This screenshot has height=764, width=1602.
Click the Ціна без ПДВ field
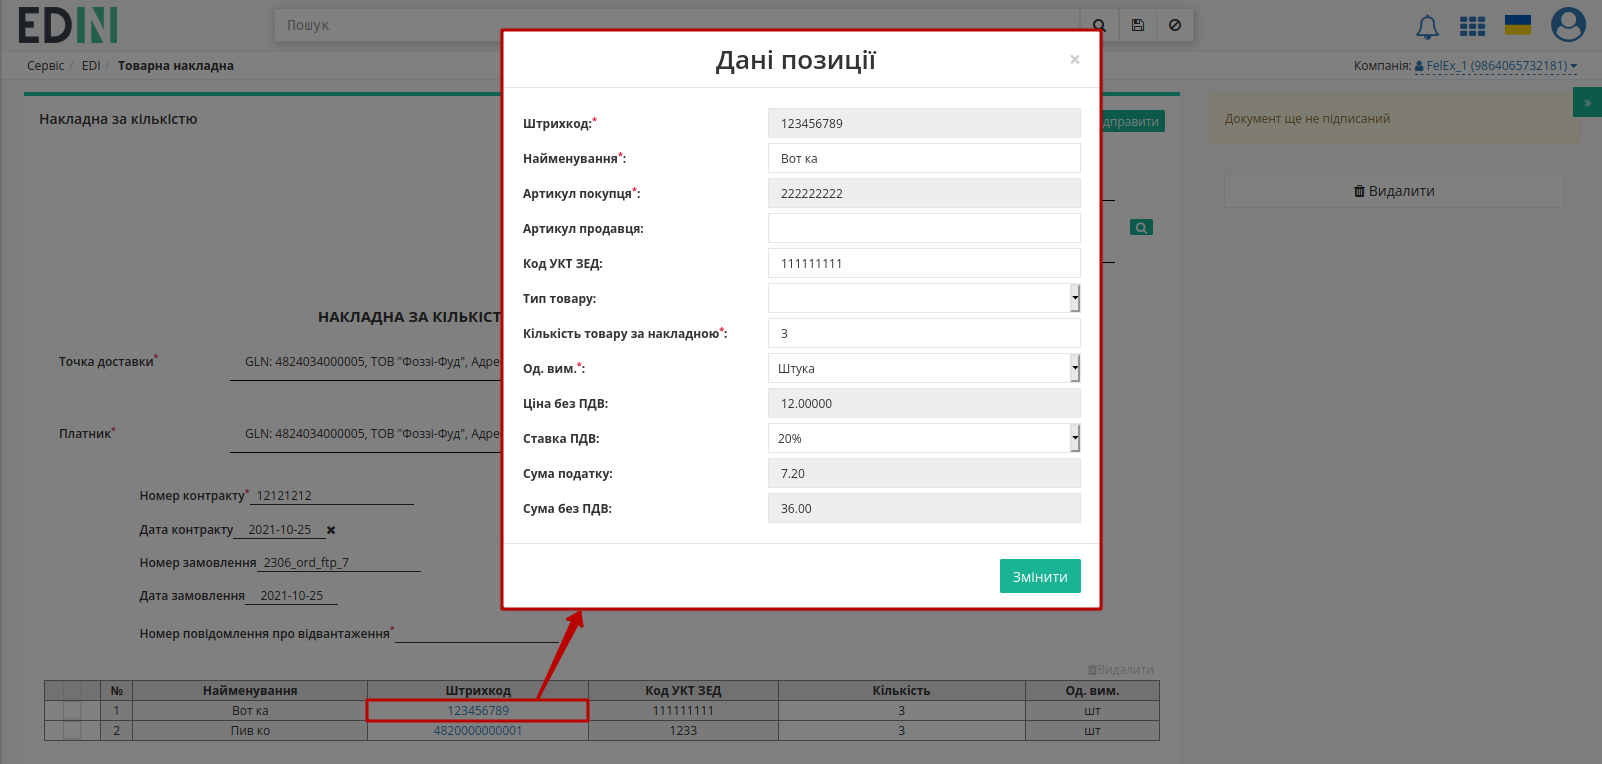click(924, 403)
